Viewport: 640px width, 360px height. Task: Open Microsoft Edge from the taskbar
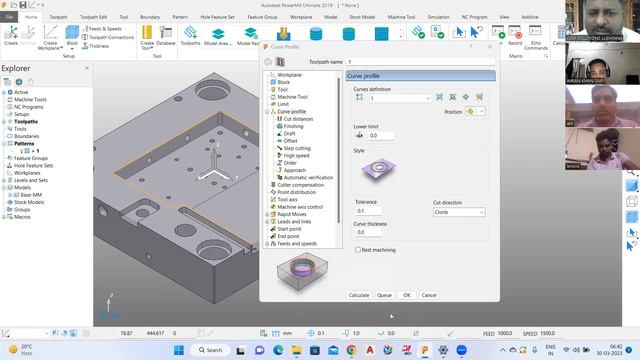[278, 350]
